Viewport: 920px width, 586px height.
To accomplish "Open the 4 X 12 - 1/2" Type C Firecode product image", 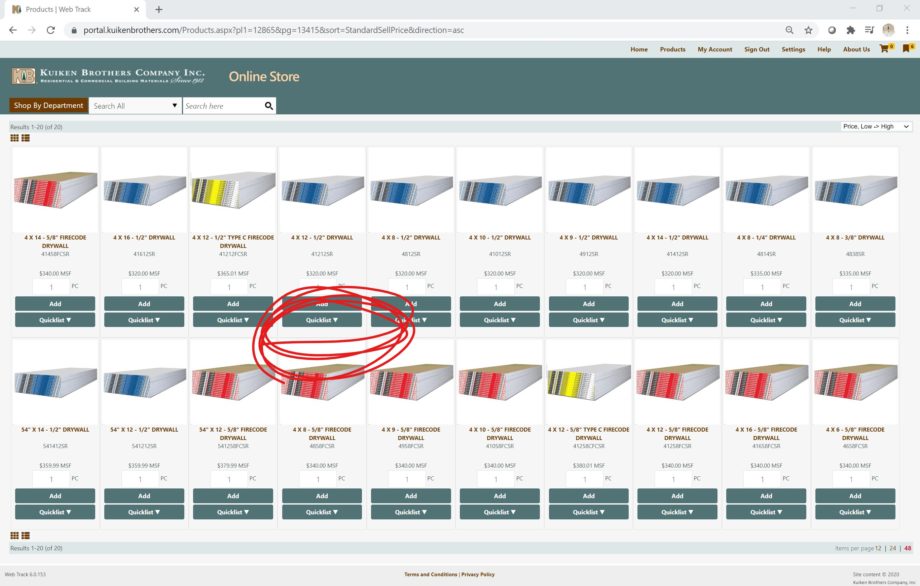I will point(233,189).
